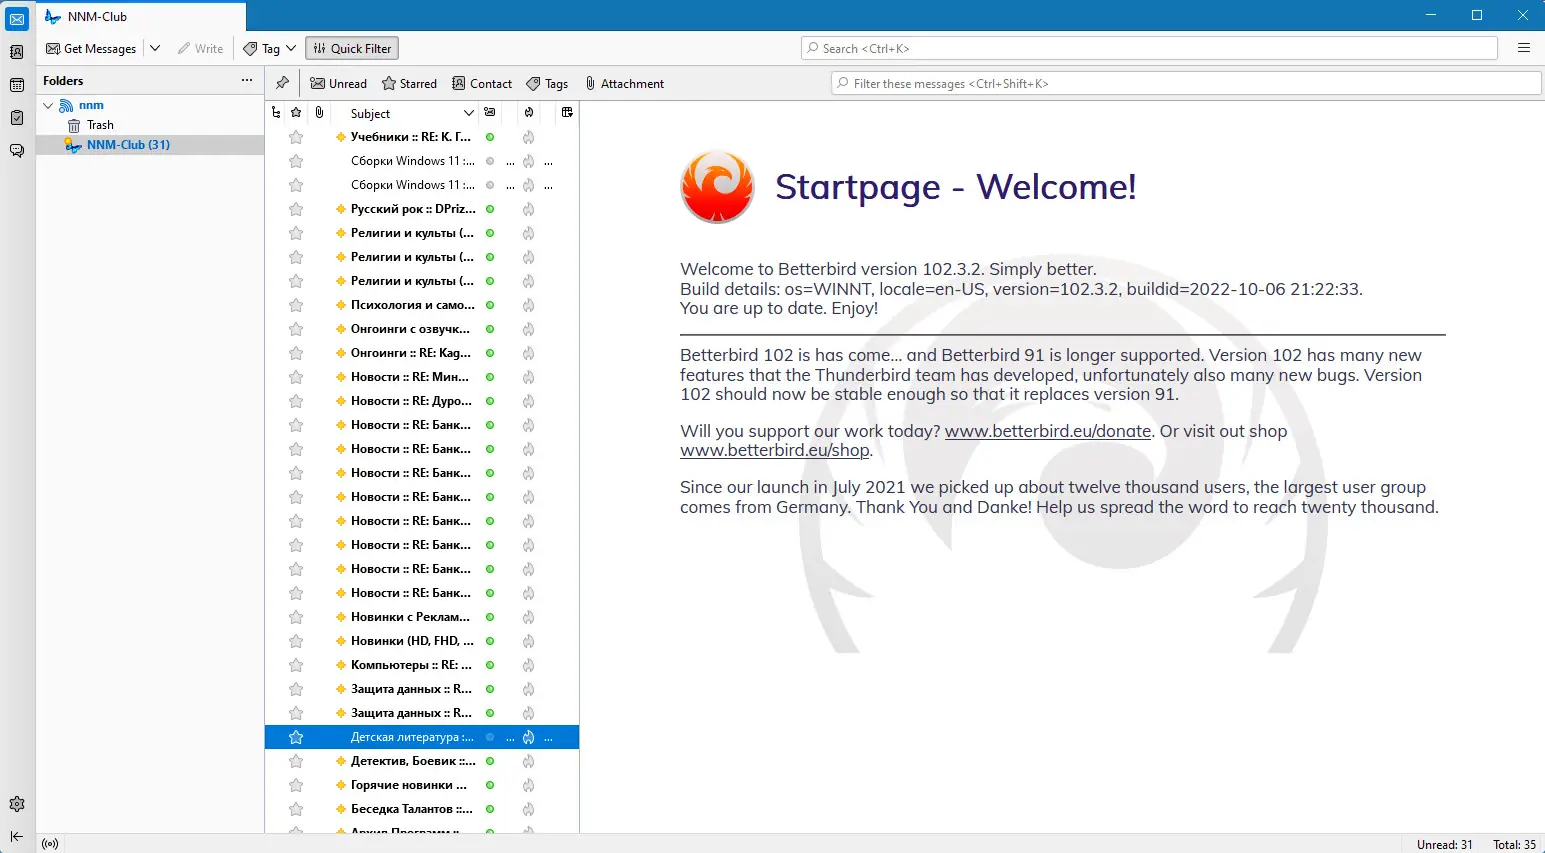This screenshot has height=853, width=1545.
Task: Click the thread column header icon
Action: tap(276, 113)
